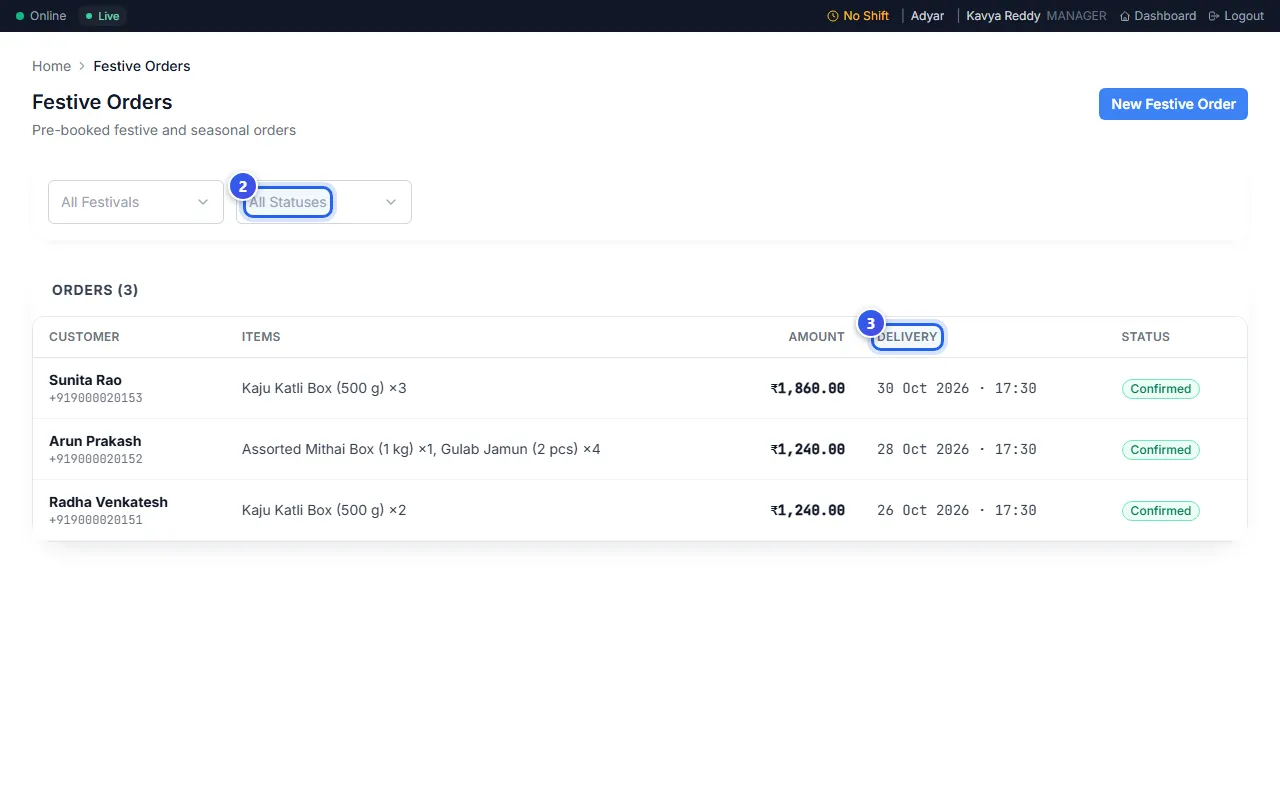Click the Online status text
1280x800 pixels.
(48, 16)
